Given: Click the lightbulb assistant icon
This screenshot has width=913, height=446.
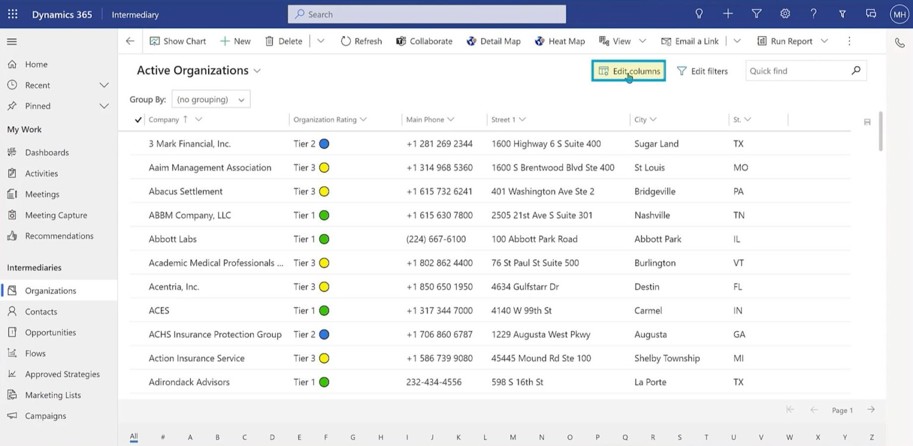Looking at the screenshot, I should (699, 14).
